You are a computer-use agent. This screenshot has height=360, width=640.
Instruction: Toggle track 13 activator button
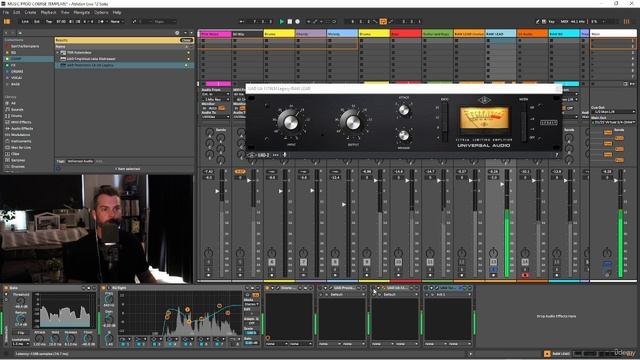pos(493,262)
